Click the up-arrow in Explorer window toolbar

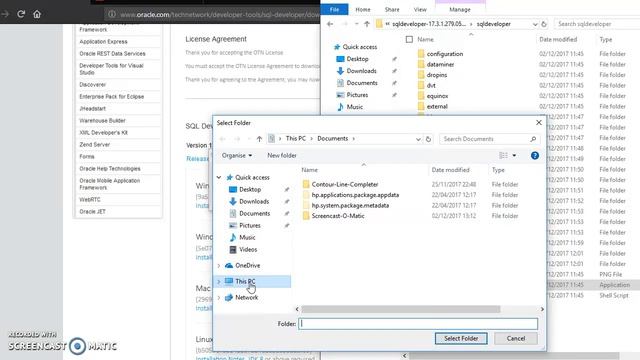[x=367, y=24]
